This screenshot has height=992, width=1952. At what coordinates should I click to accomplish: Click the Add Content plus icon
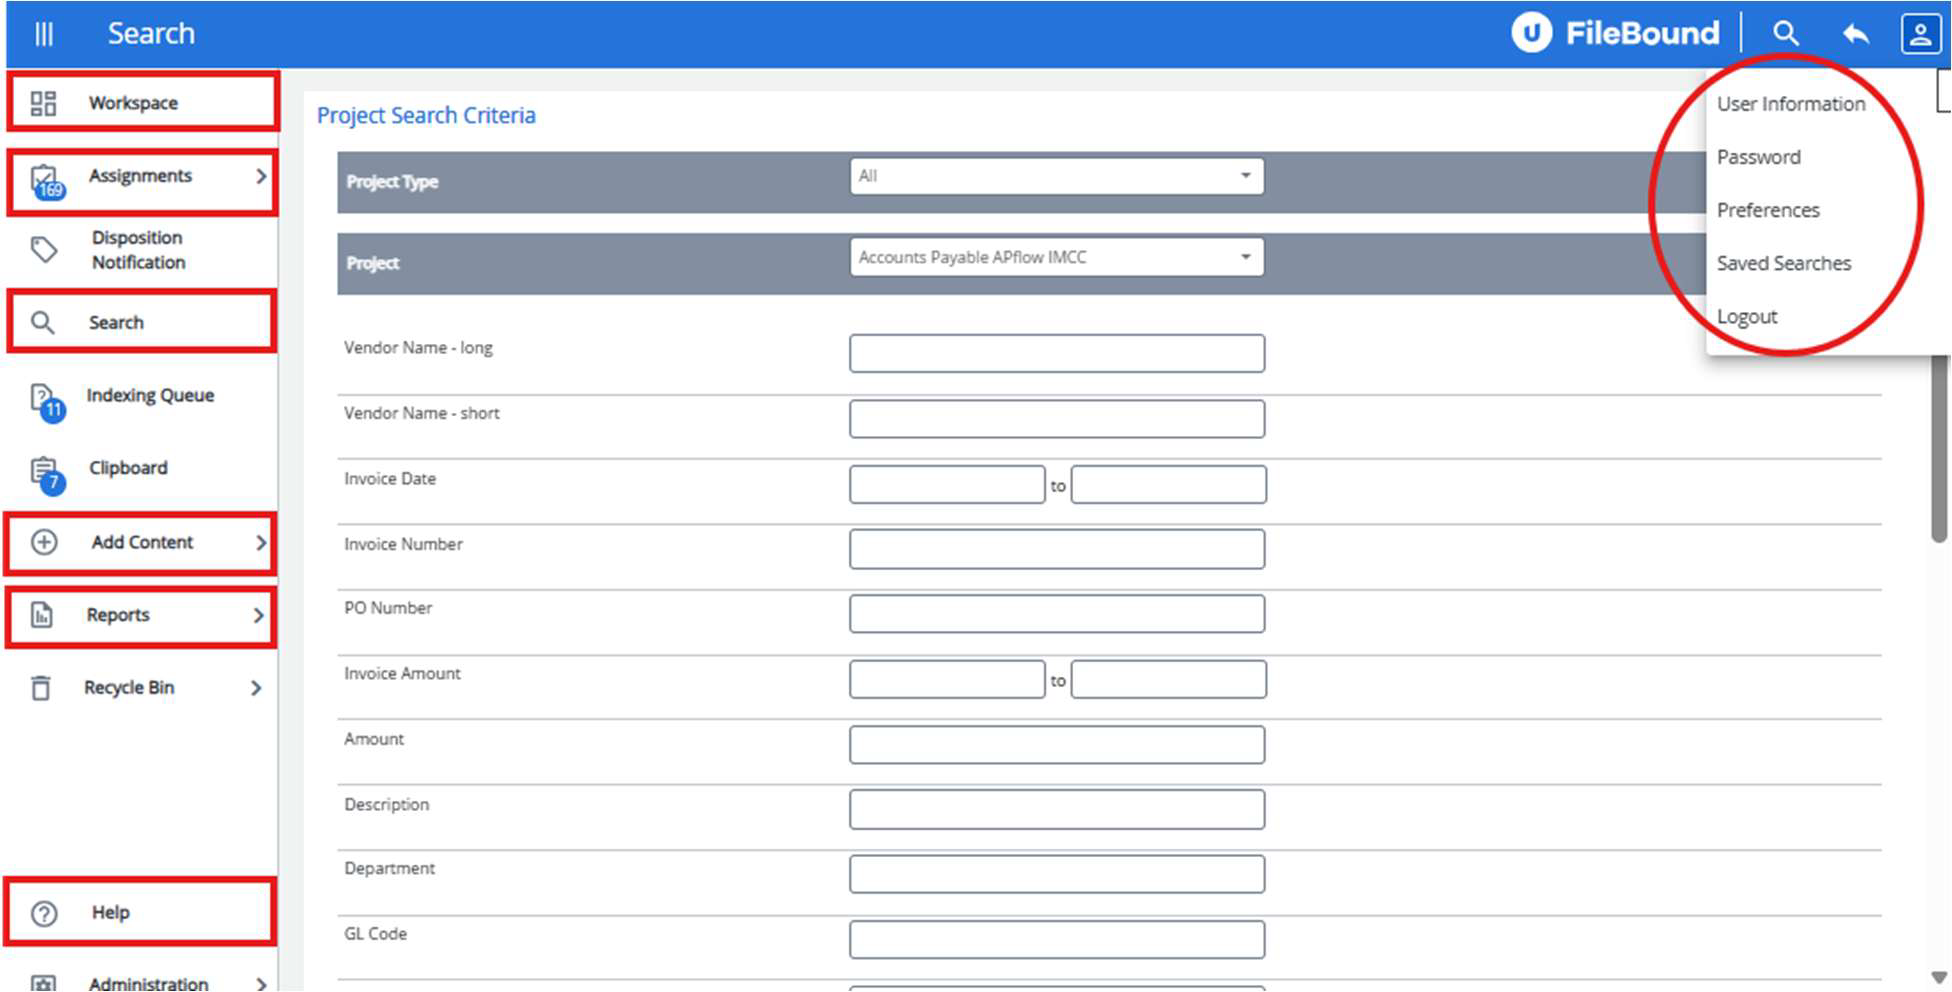(x=44, y=542)
